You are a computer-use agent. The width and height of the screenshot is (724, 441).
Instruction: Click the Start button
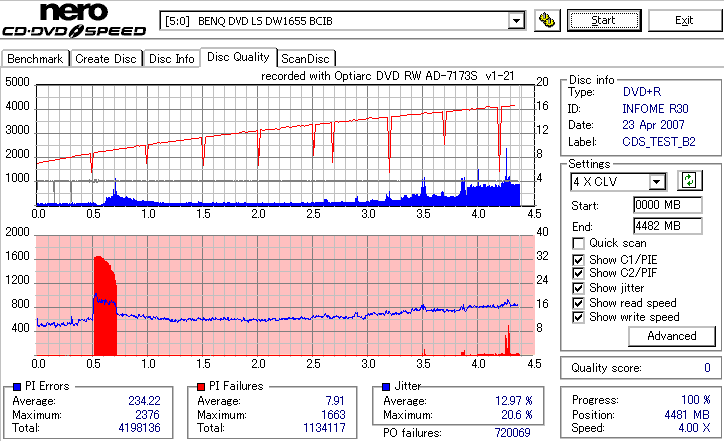tap(604, 21)
